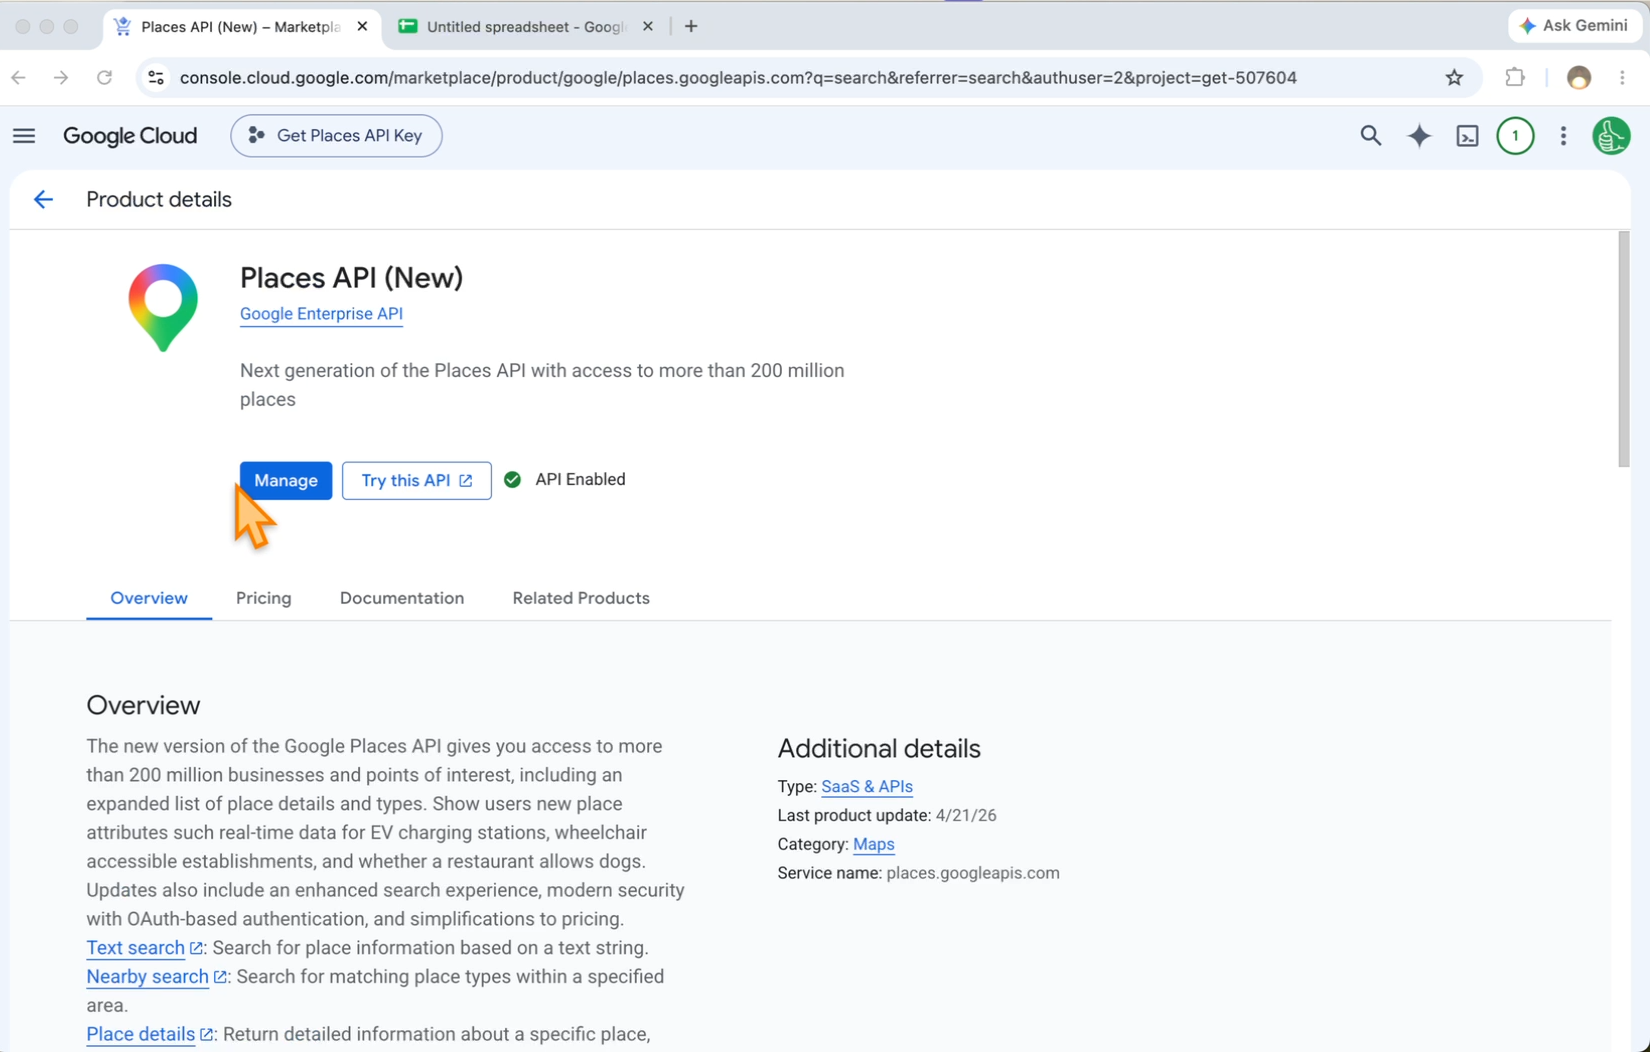This screenshot has width=1650, height=1052.
Task: Switch to the Pricing tab
Action: pyautogui.click(x=264, y=598)
